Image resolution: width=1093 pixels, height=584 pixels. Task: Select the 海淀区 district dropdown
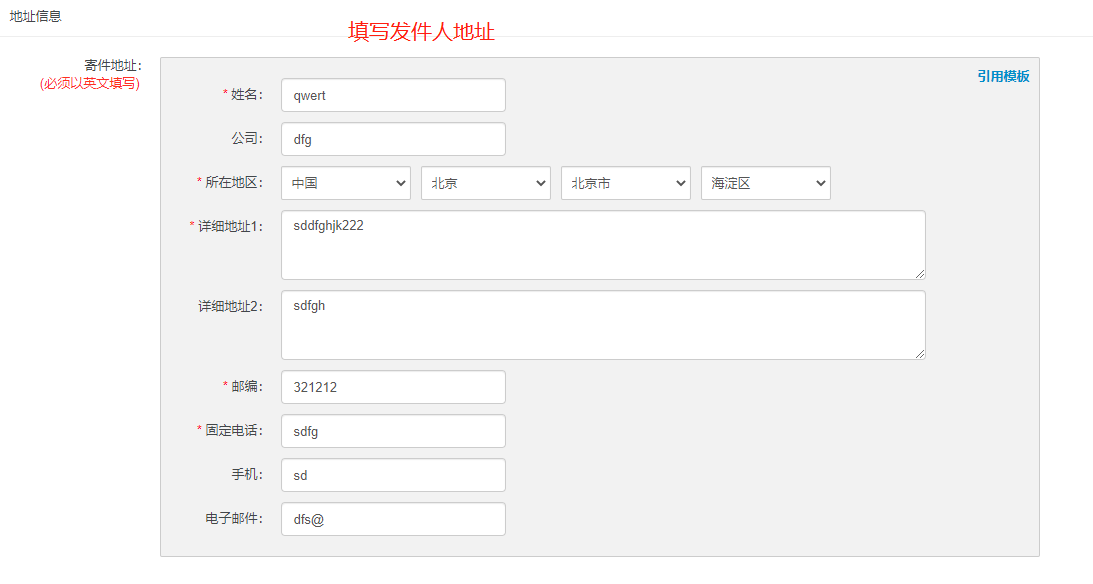765,183
